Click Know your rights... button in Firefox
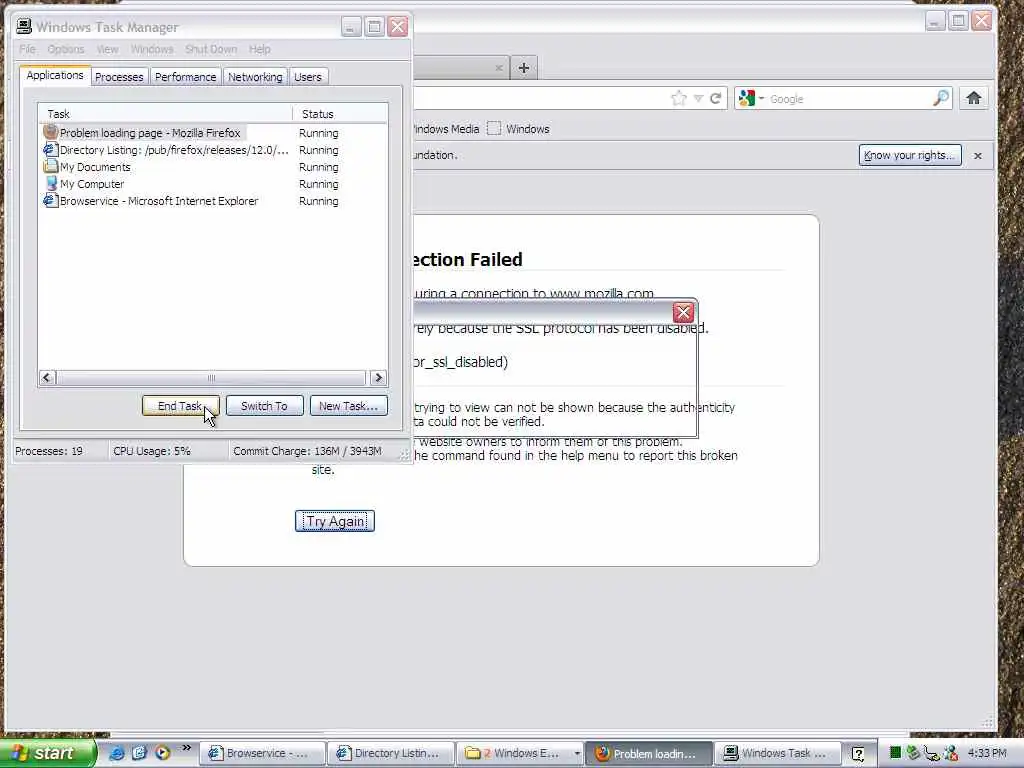The image size is (1024, 768). (910, 155)
